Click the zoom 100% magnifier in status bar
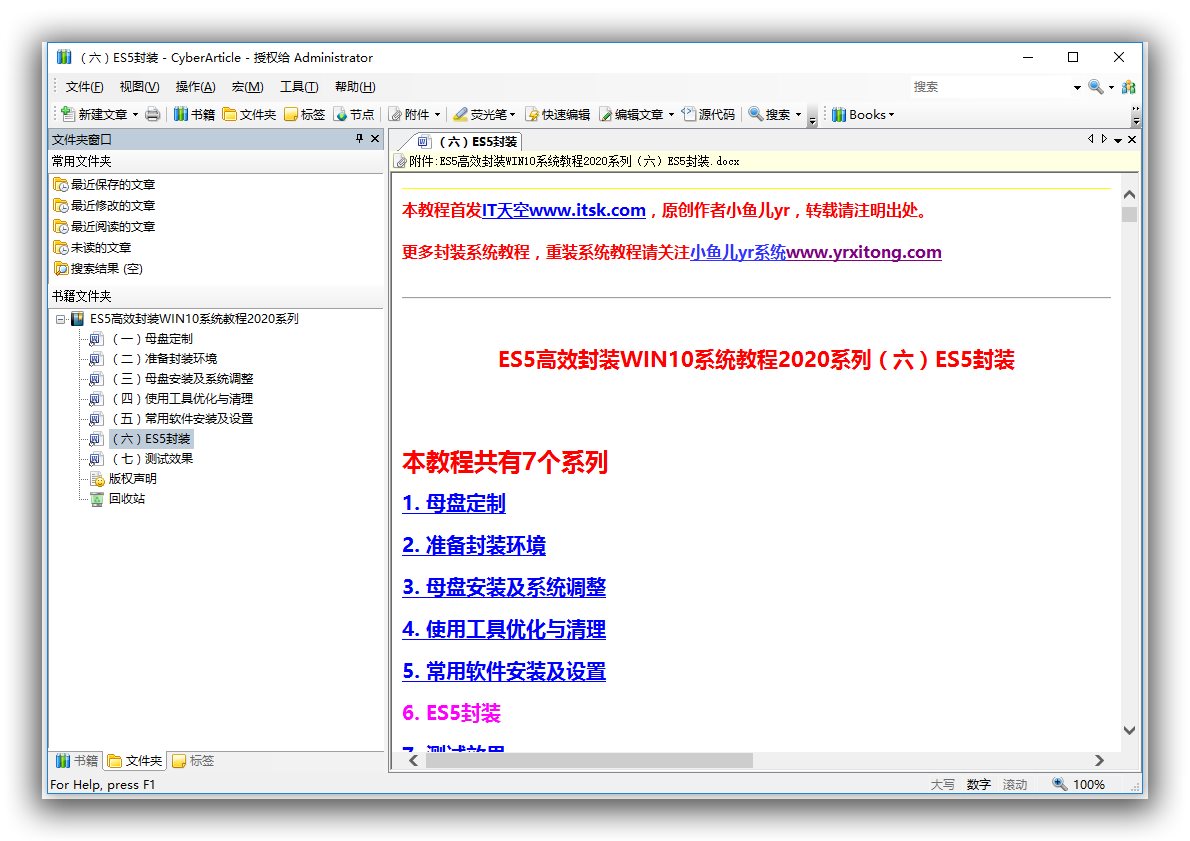1190x841 pixels. [1059, 784]
